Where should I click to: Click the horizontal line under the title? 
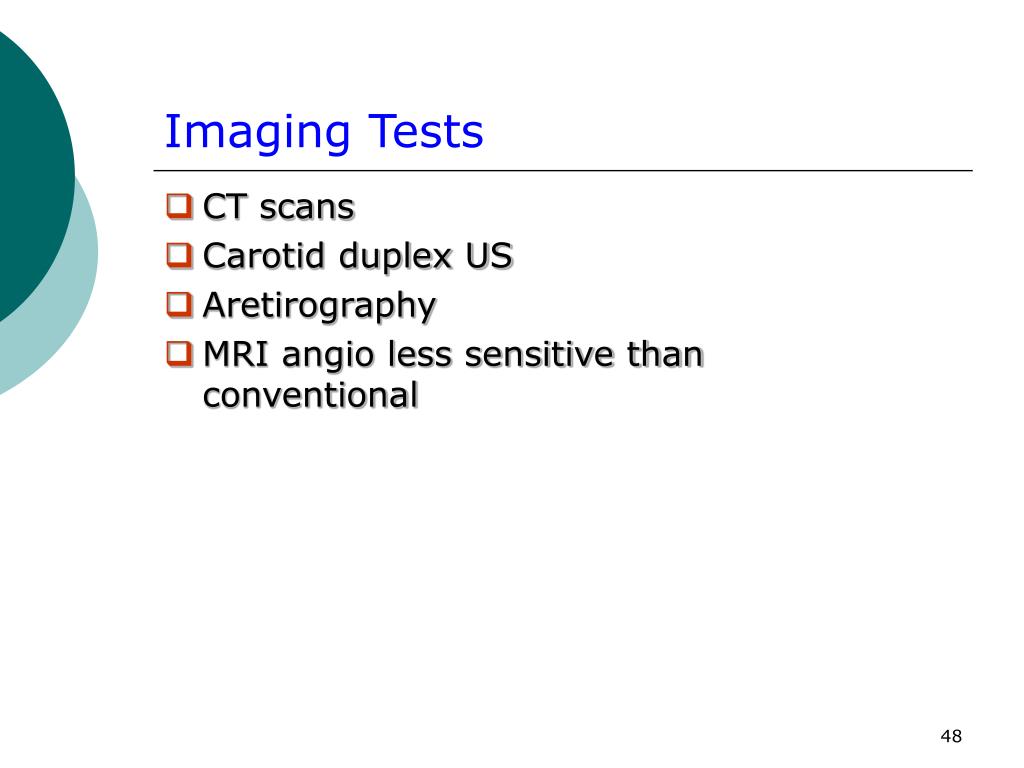pos(563,170)
